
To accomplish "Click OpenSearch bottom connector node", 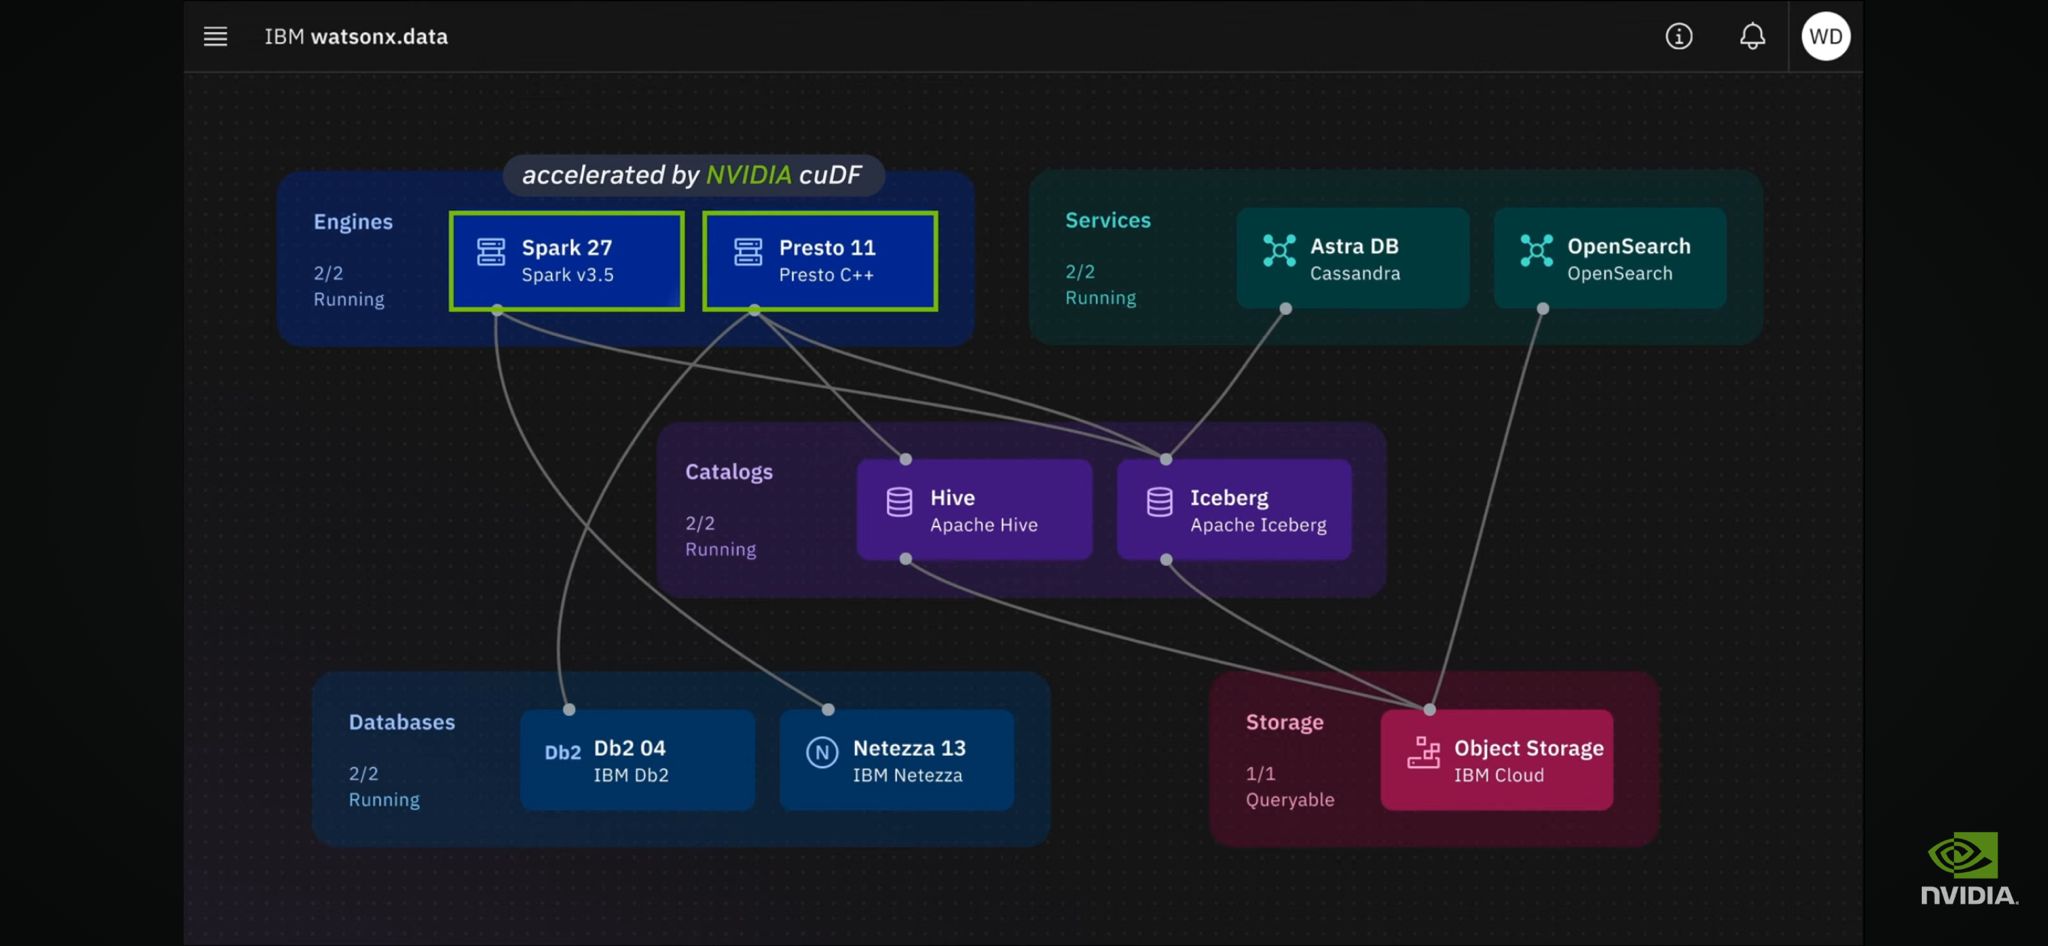I will [x=1543, y=309].
